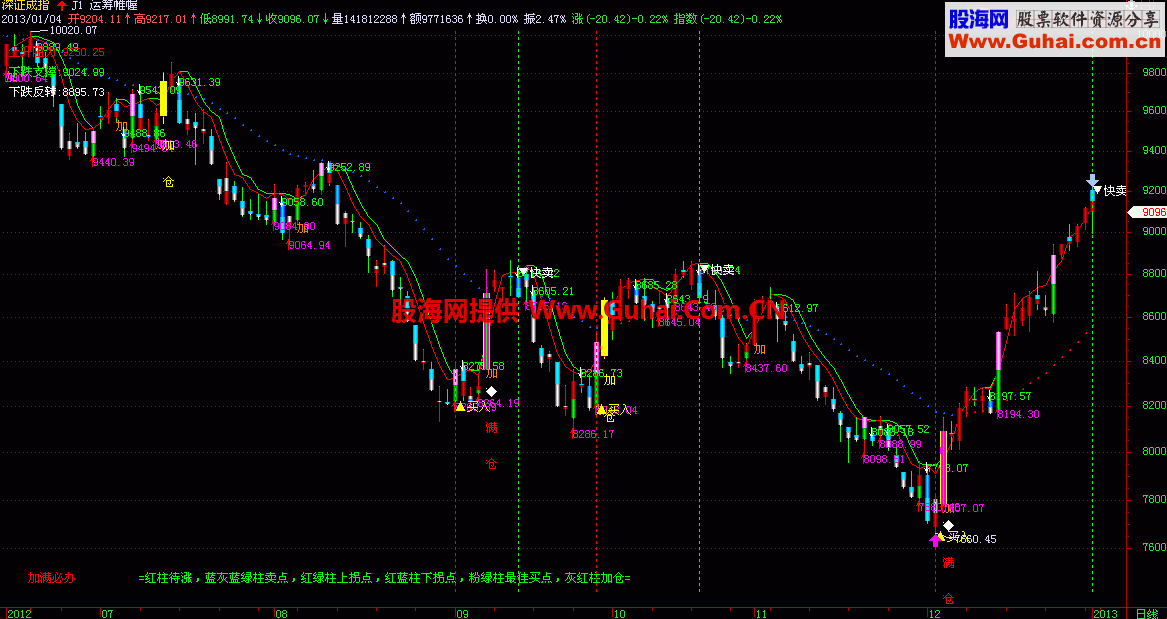Click the 11 month label on the time axis

761,614
